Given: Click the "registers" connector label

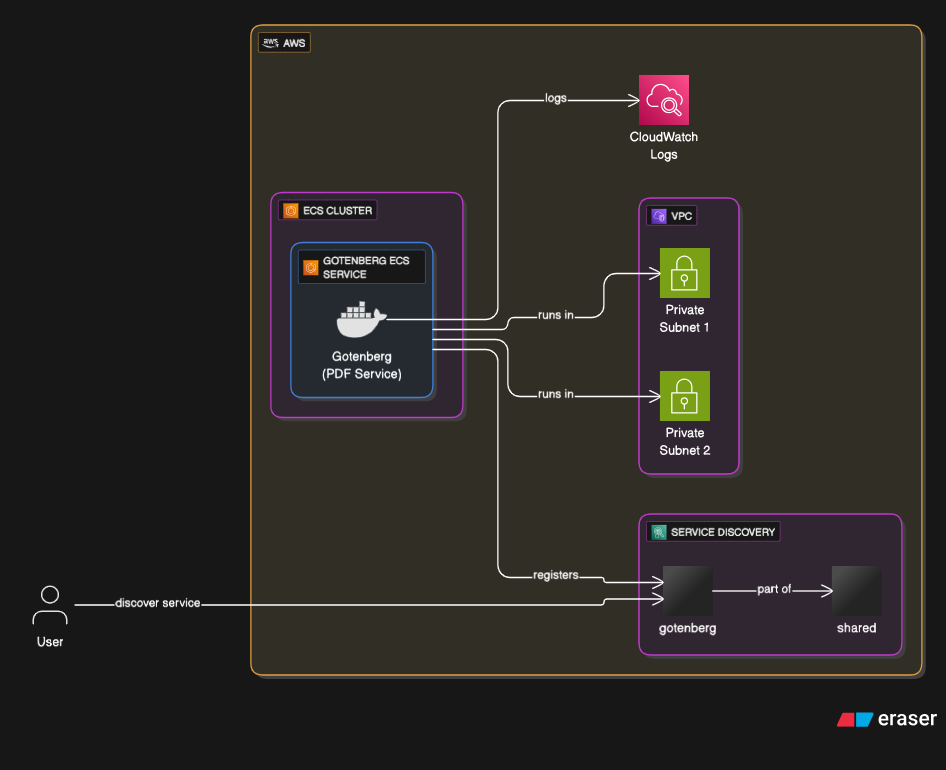Looking at the screenshot, I should tap(555, 575).
